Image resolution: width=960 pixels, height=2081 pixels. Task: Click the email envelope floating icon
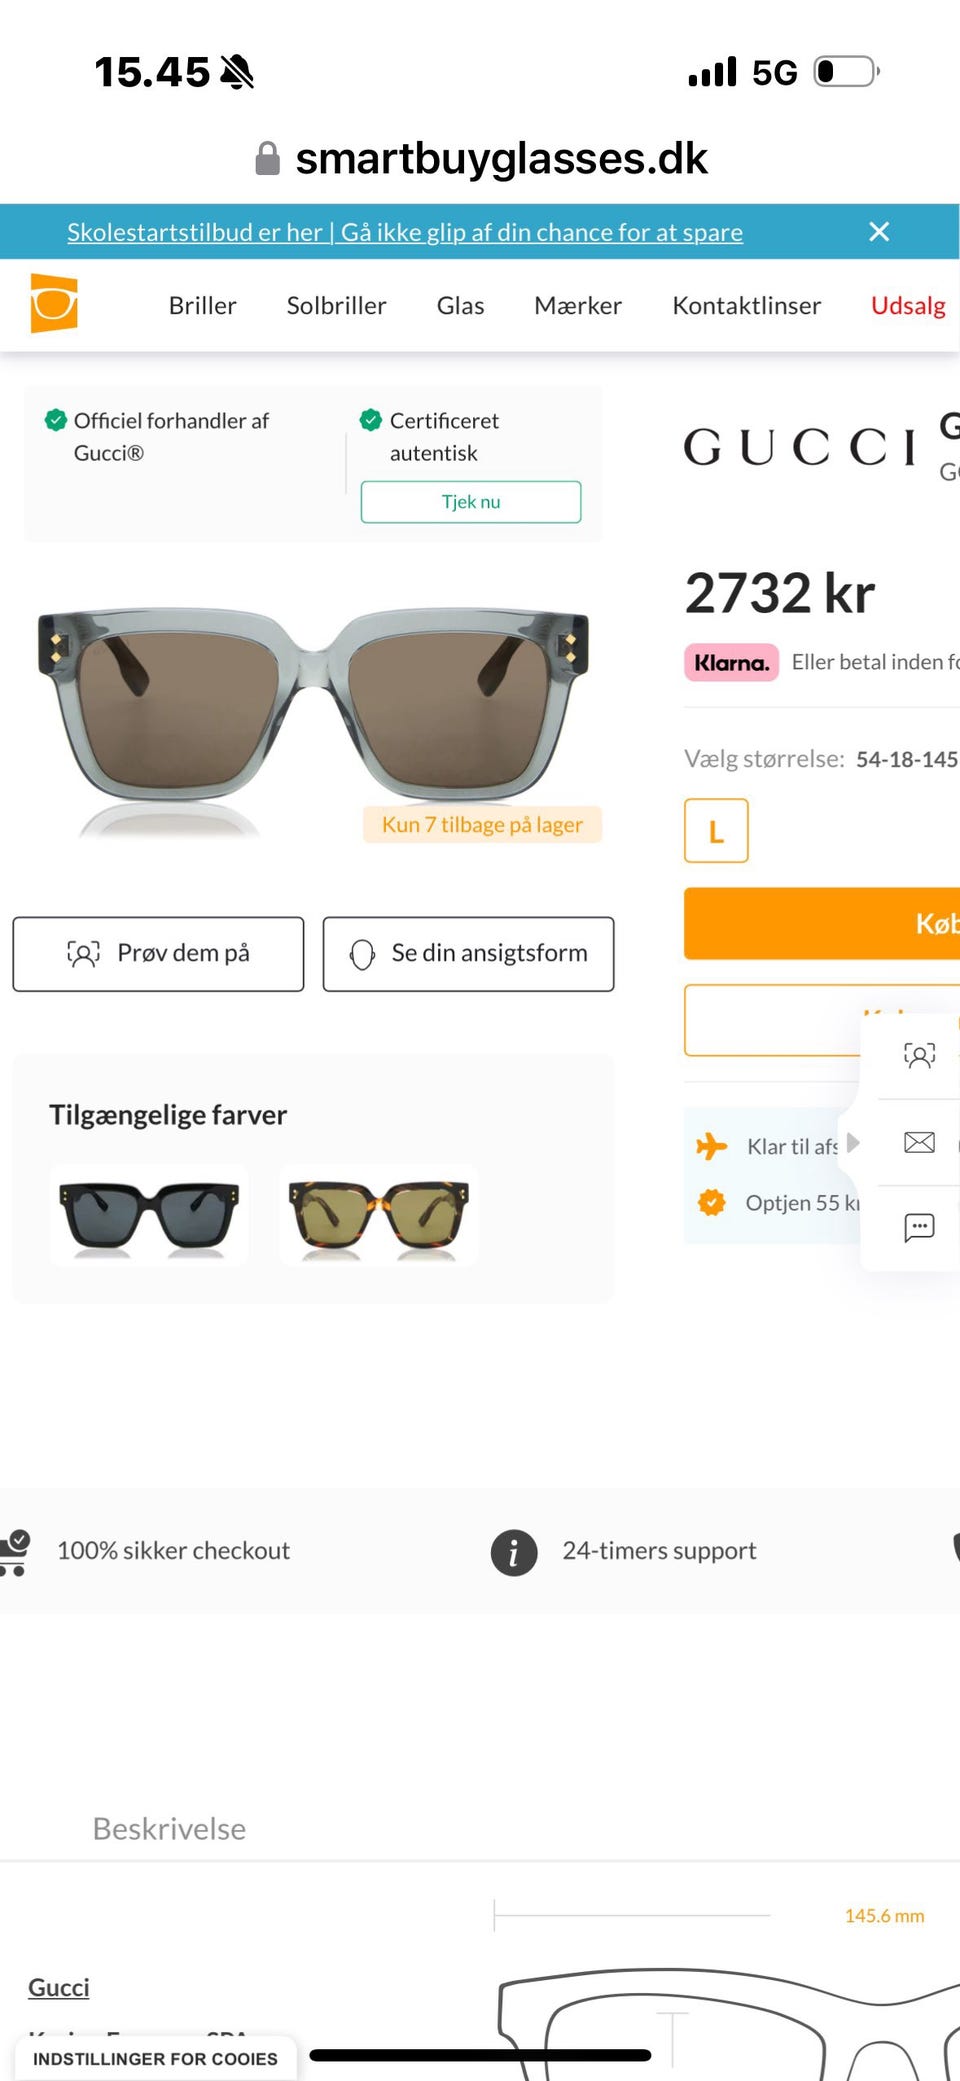point(919,1142)
